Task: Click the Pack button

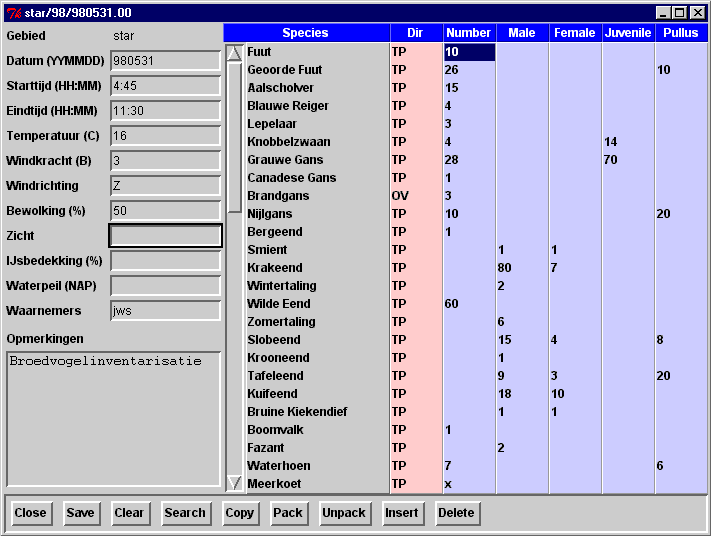Action: (x=288, y=513)
